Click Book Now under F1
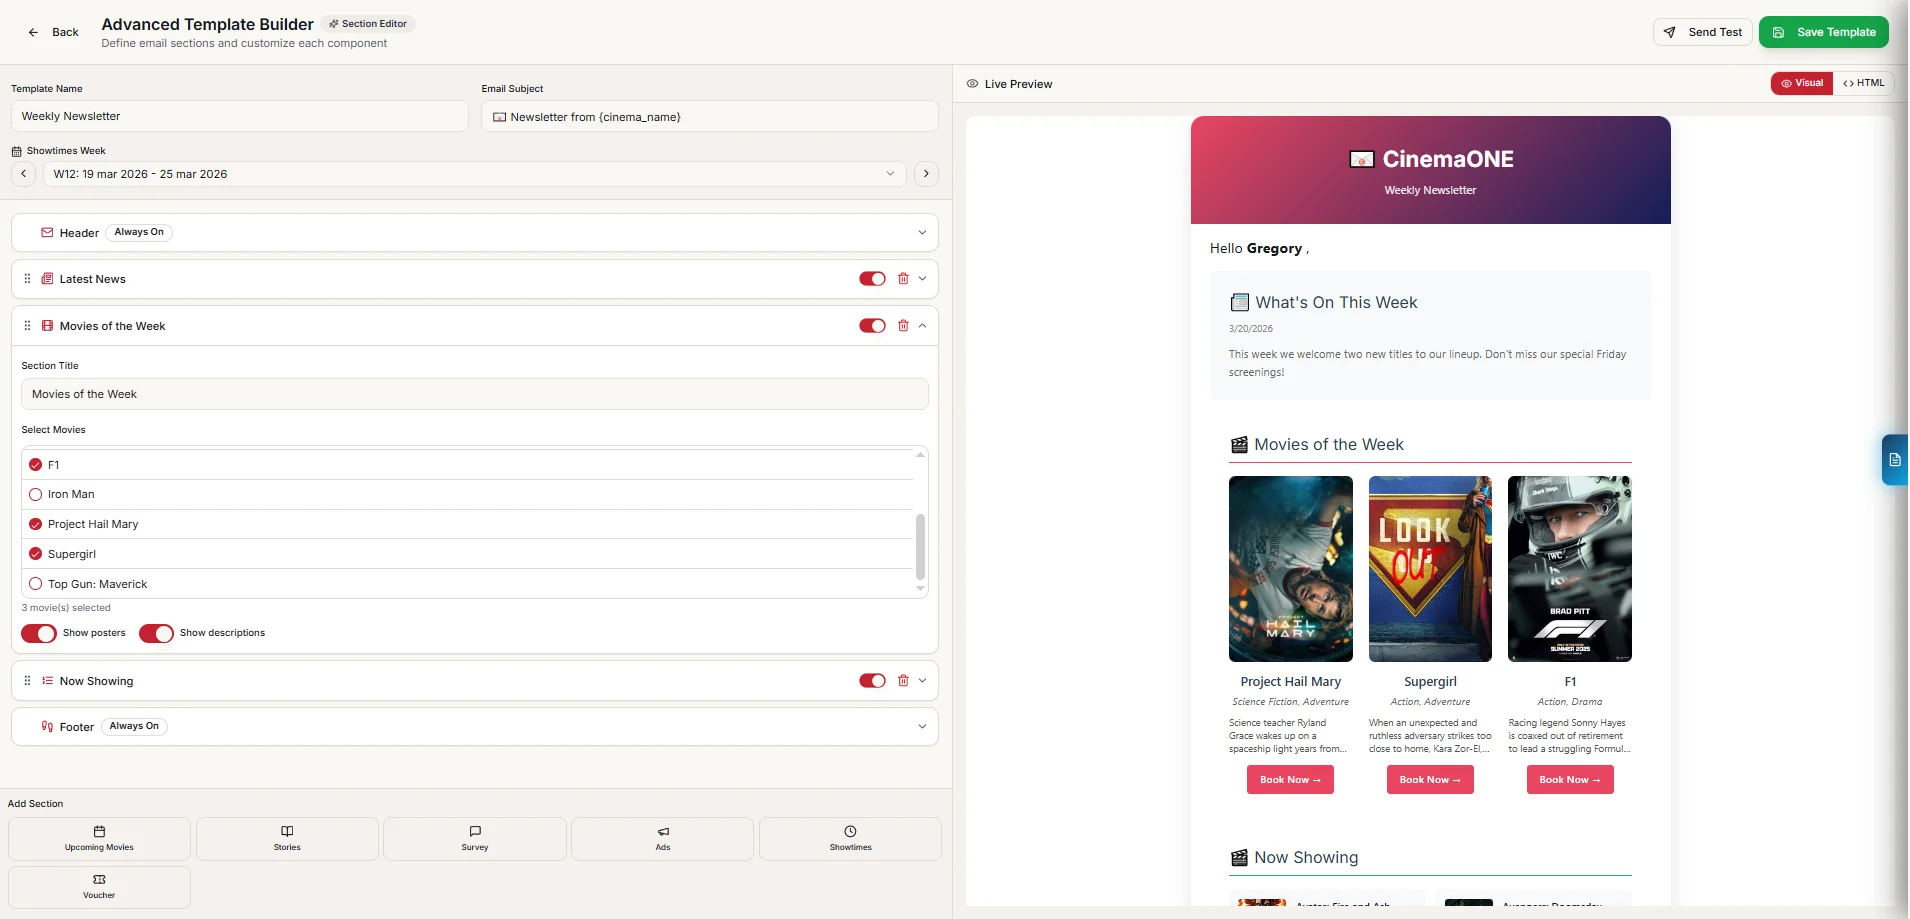The height and width of the screenshot is (919, 1910). (x=1570, y=780)
